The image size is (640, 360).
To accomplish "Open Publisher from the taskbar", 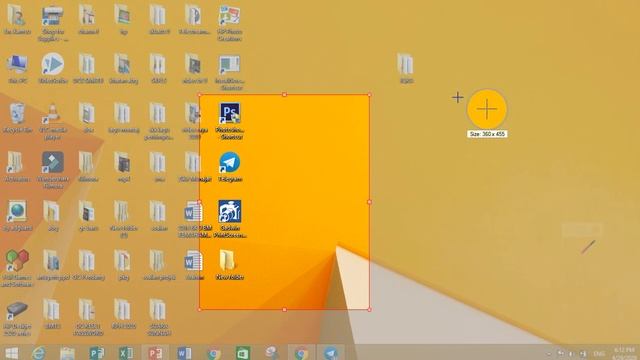I will point(97,353).
